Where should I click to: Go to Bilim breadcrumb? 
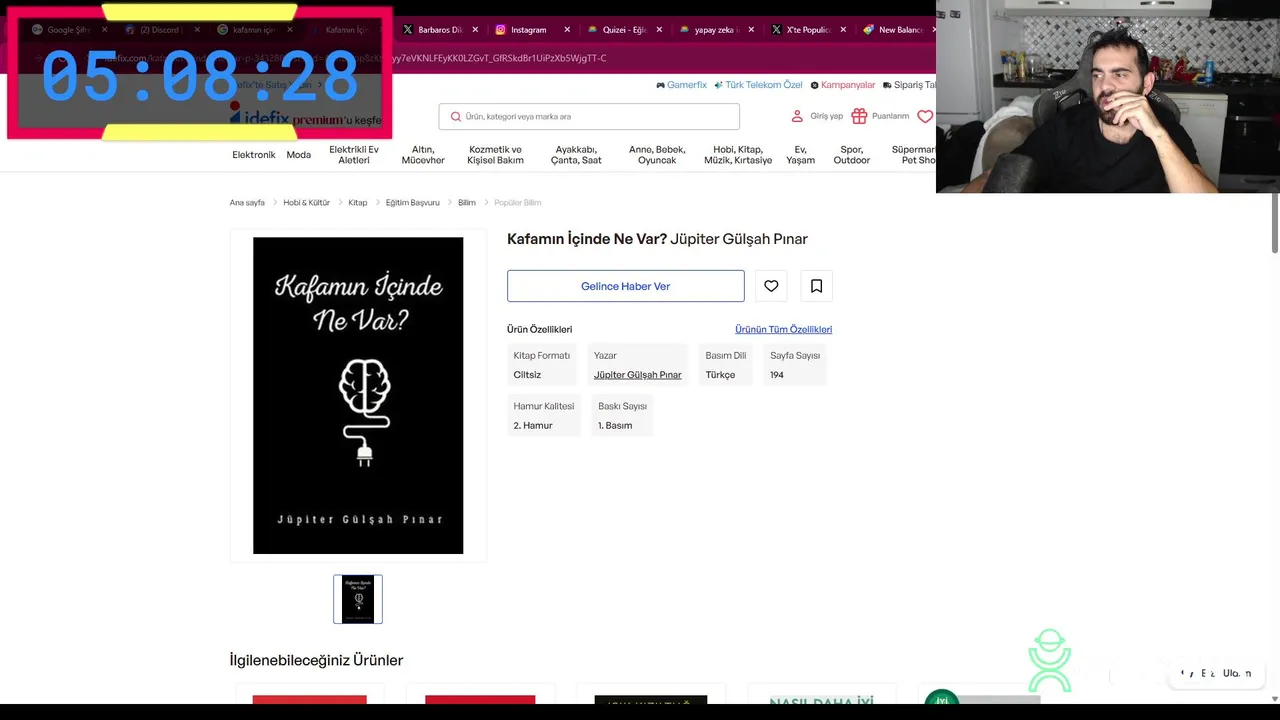coord(467,202)
